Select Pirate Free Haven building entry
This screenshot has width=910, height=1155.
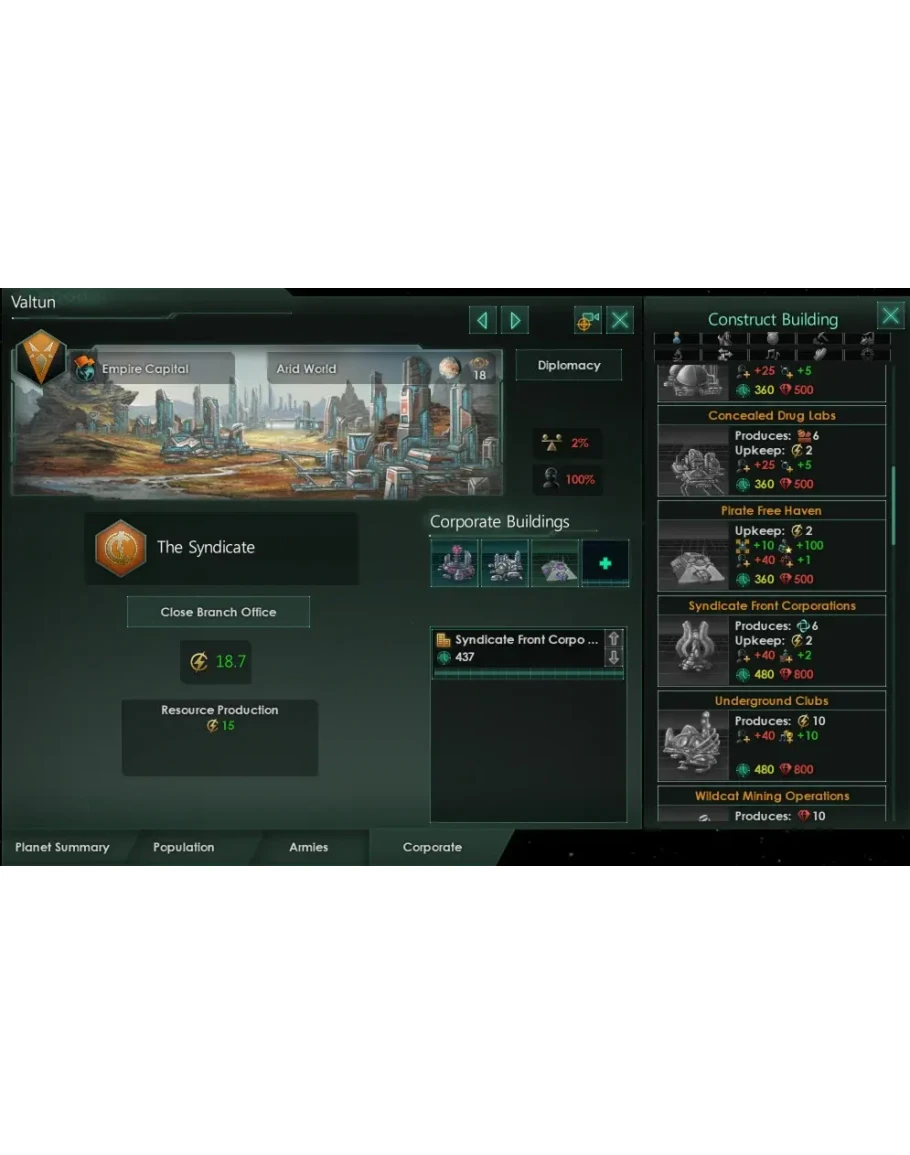pyautogui.click(x=771, y=545)
